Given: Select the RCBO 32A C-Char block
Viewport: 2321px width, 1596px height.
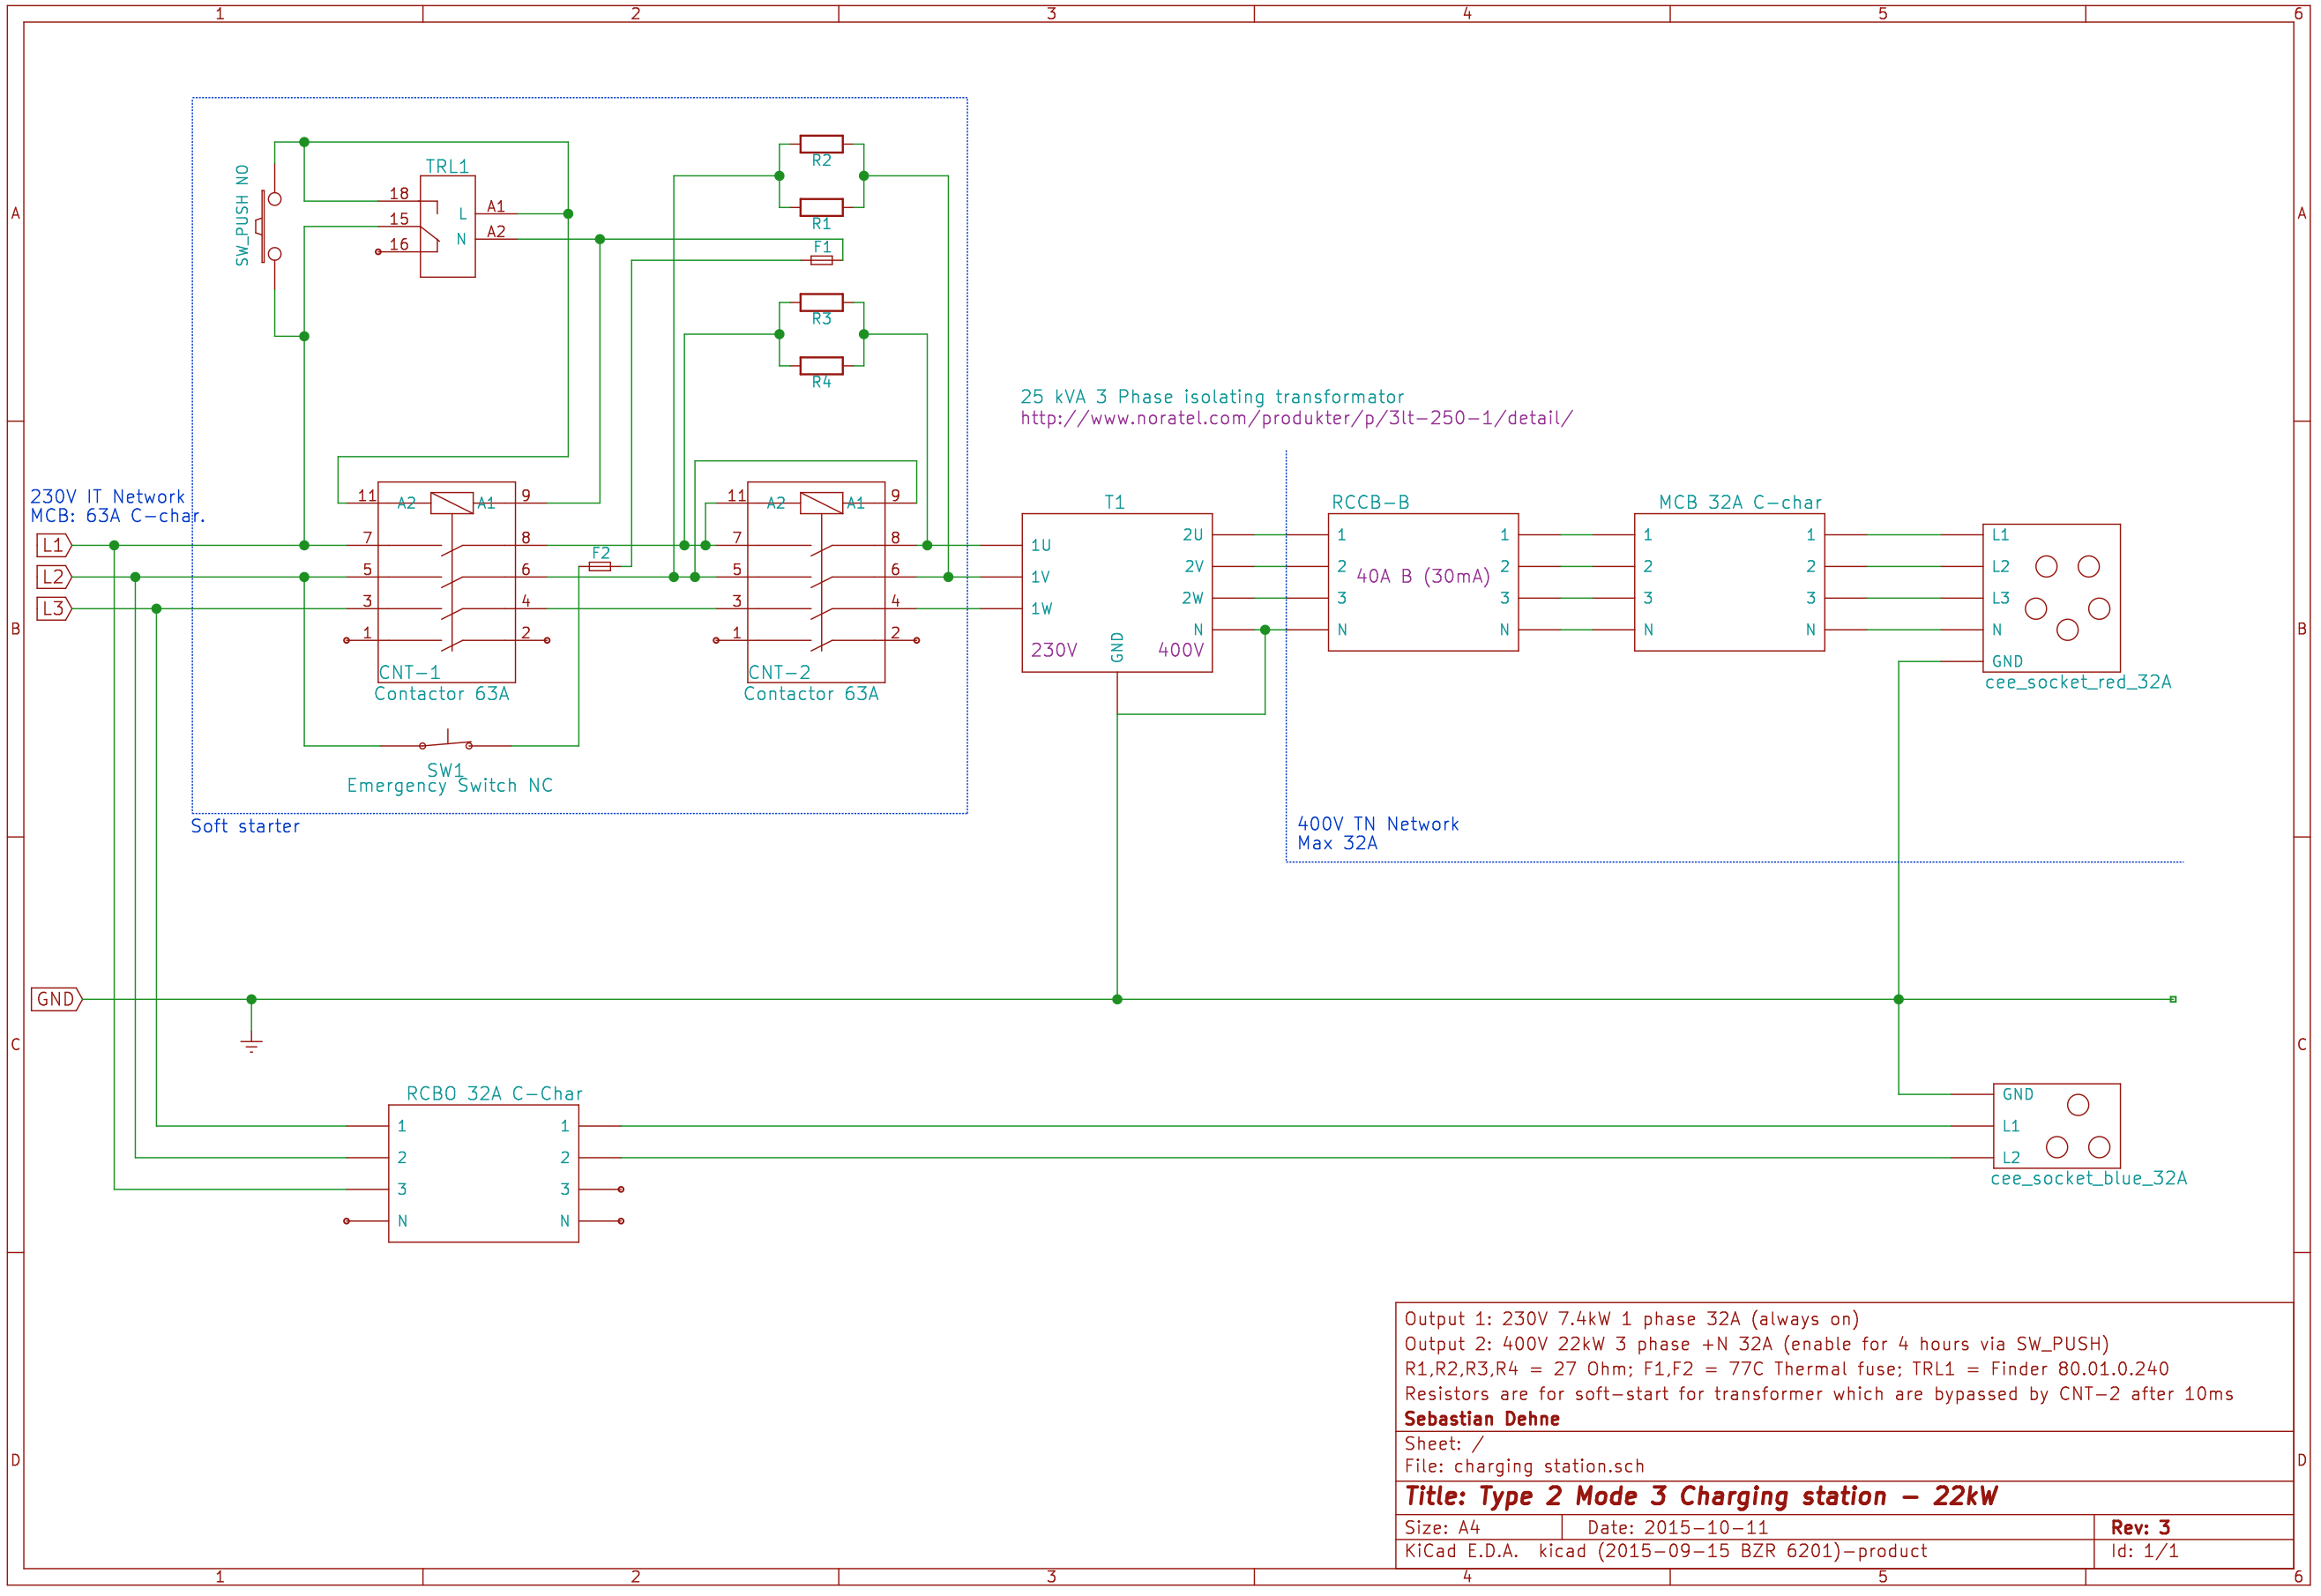Looking at the screenshot, I should (x=484, y=1173).
